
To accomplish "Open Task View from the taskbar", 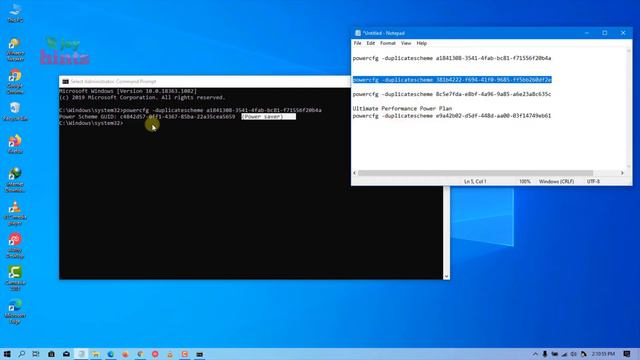I will click(36, 354).
